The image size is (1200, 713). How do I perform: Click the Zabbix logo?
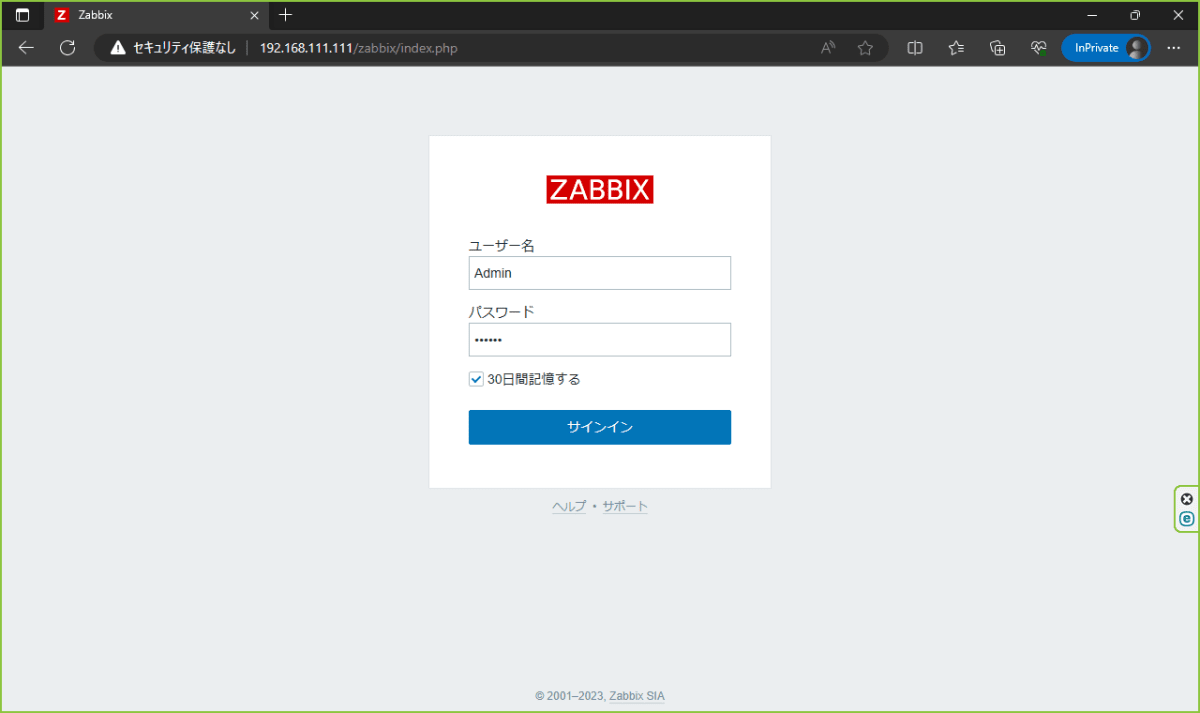599,189
